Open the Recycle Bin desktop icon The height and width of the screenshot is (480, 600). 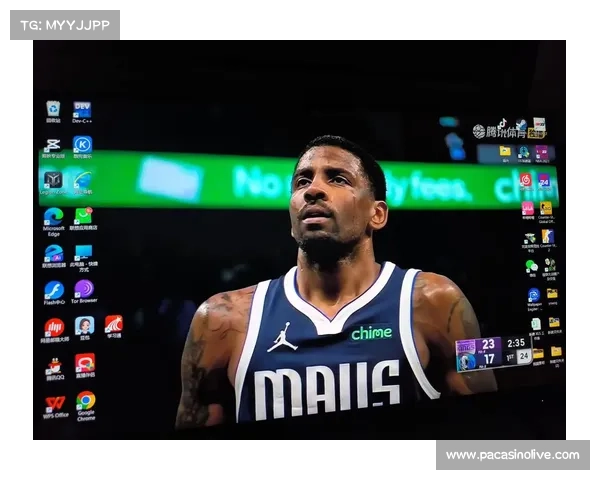(x=53, y=111)
